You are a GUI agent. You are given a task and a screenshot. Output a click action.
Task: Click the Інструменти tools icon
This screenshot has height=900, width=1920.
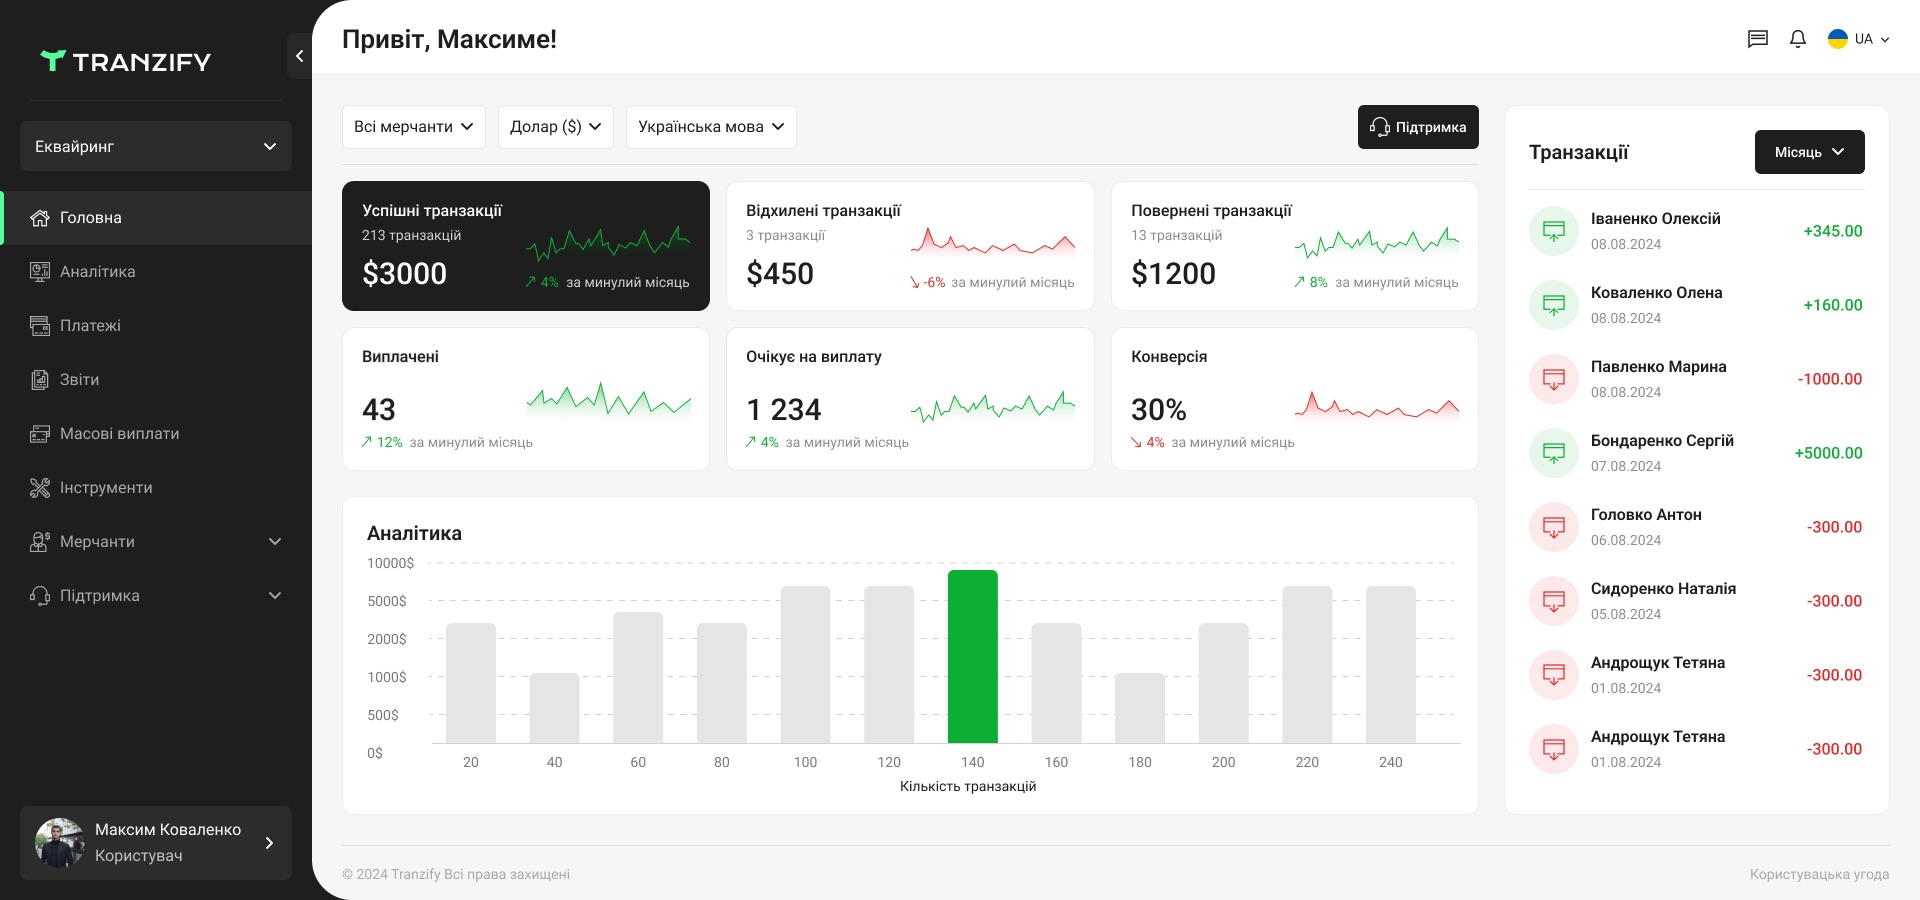coord(40,488)
